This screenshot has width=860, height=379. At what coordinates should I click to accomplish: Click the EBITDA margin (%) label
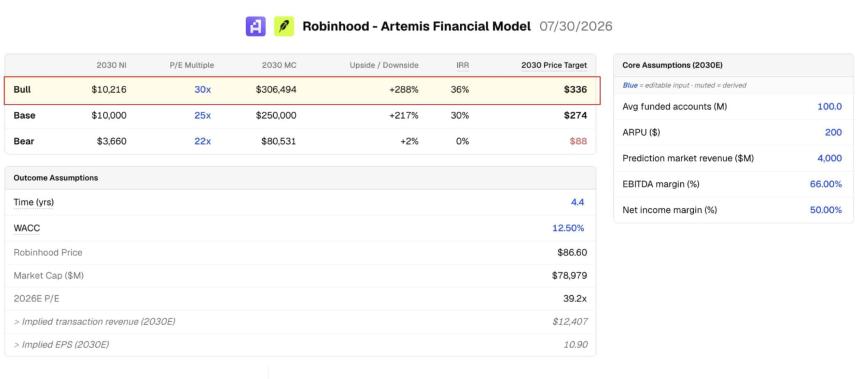pos(661,184)
